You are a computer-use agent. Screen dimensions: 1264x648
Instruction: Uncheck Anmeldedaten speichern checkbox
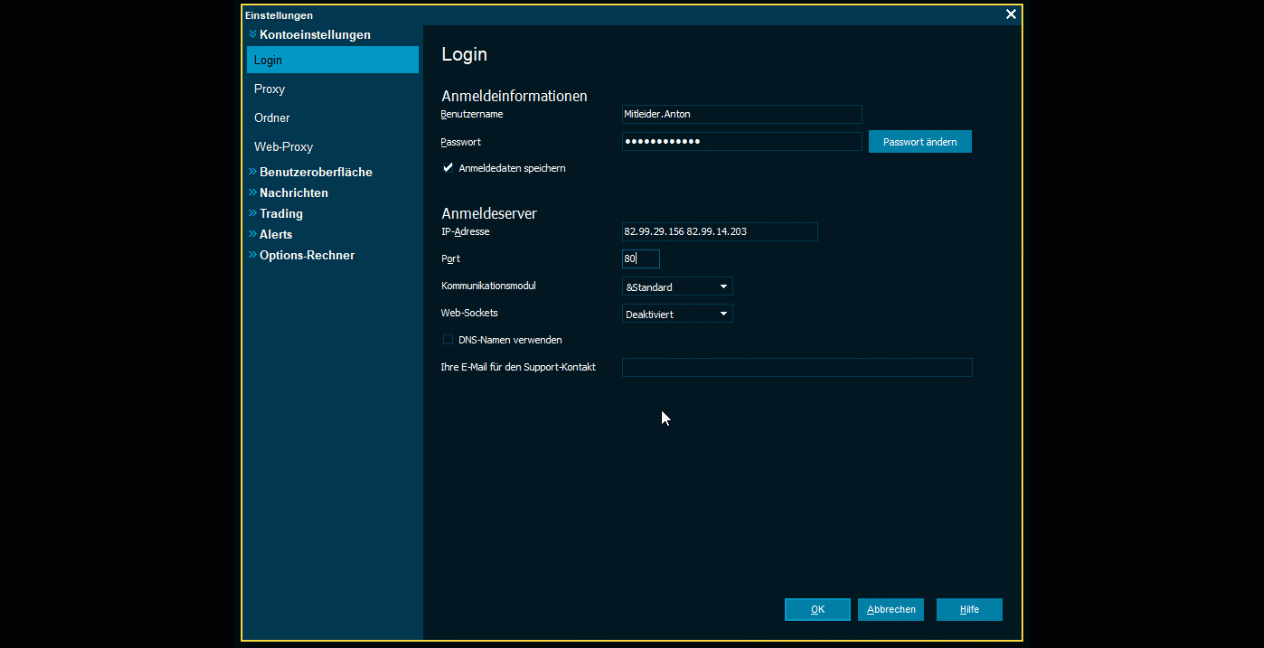click(448, 168)
